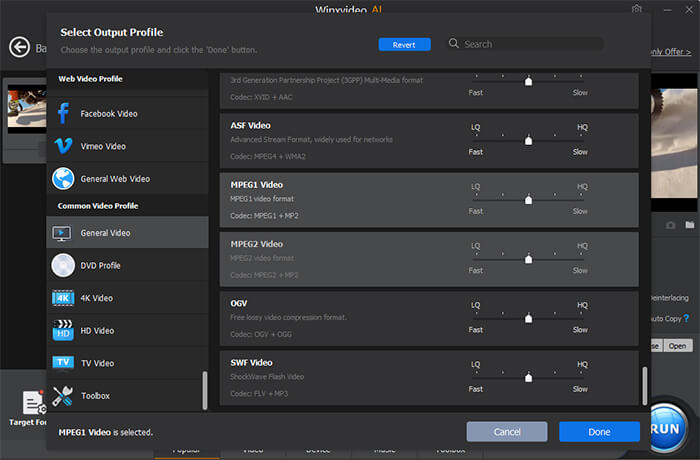This screenshot has height=460, width=700.
Task: Confirm selection with Done button
Action: 599,432
